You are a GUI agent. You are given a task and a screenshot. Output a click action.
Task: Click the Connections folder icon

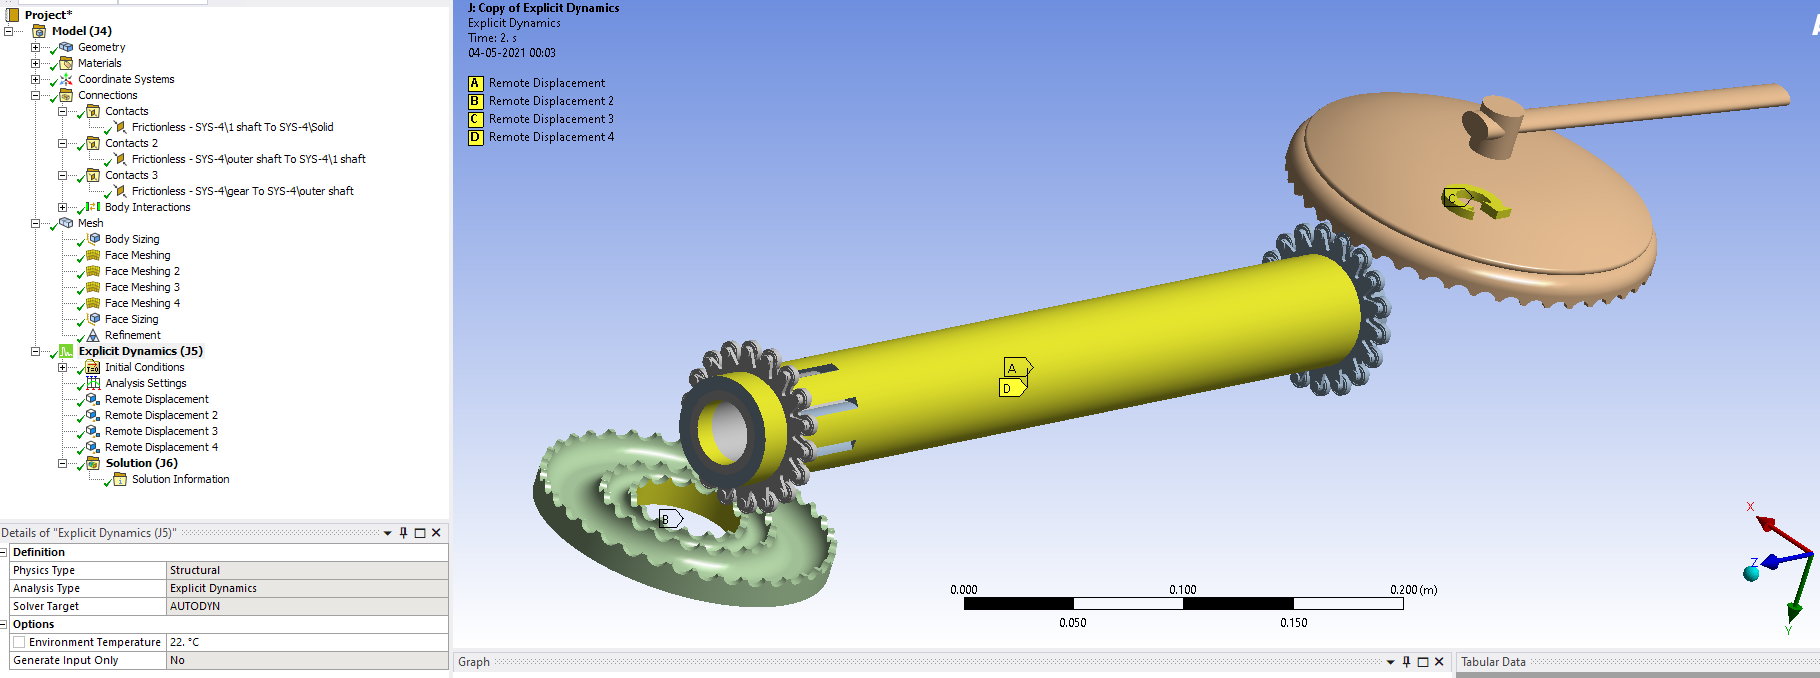66,95
